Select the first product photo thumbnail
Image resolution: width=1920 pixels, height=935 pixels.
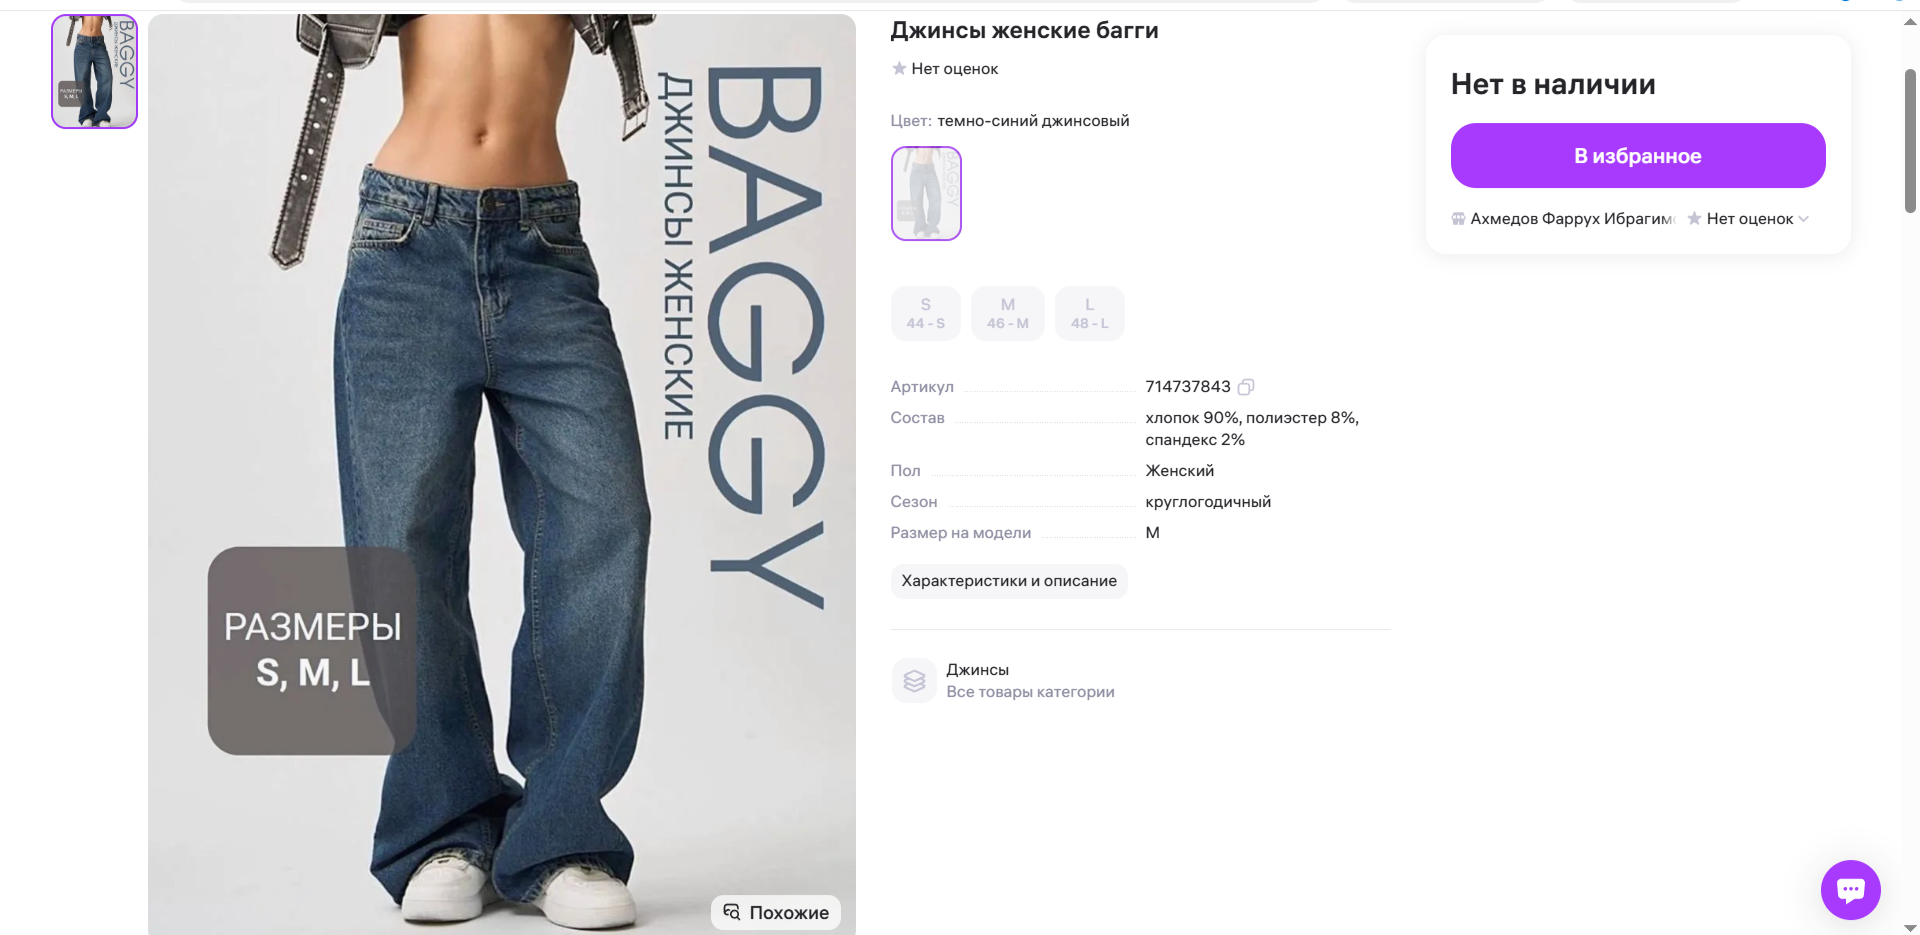coord(94,71)
